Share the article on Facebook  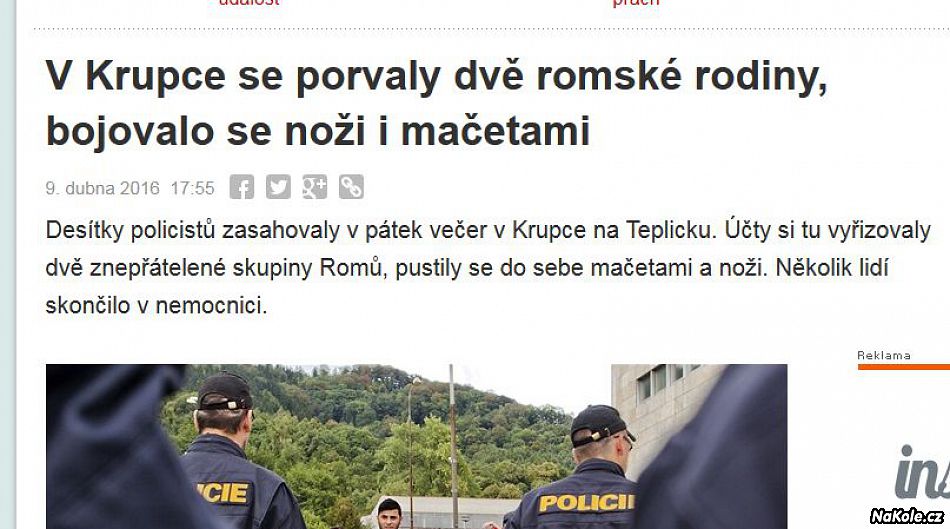pos(242,187)
